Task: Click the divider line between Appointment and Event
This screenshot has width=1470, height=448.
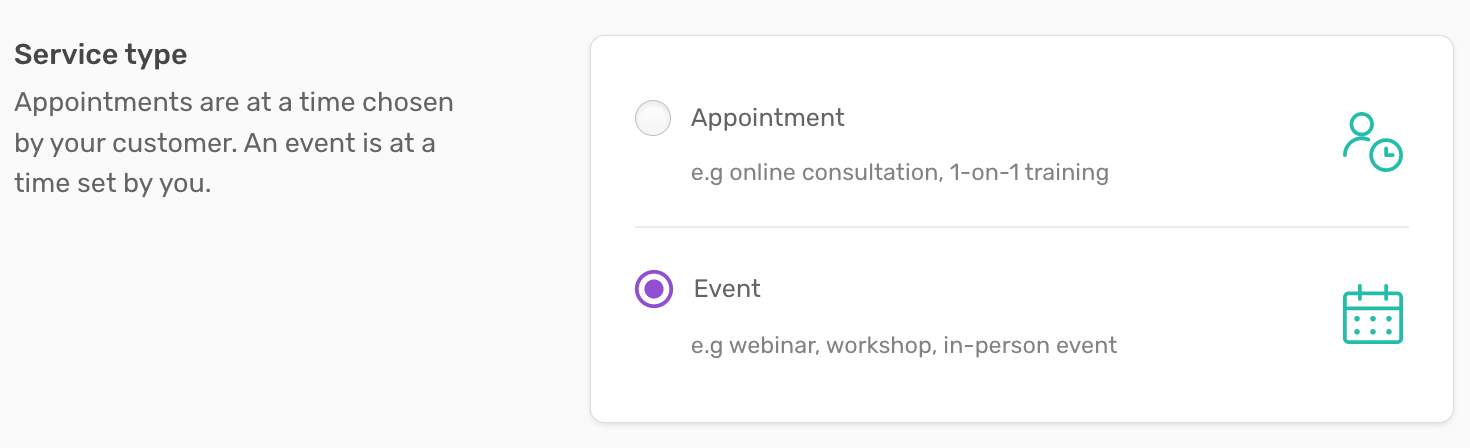Action: click(x=1021, y=227)
